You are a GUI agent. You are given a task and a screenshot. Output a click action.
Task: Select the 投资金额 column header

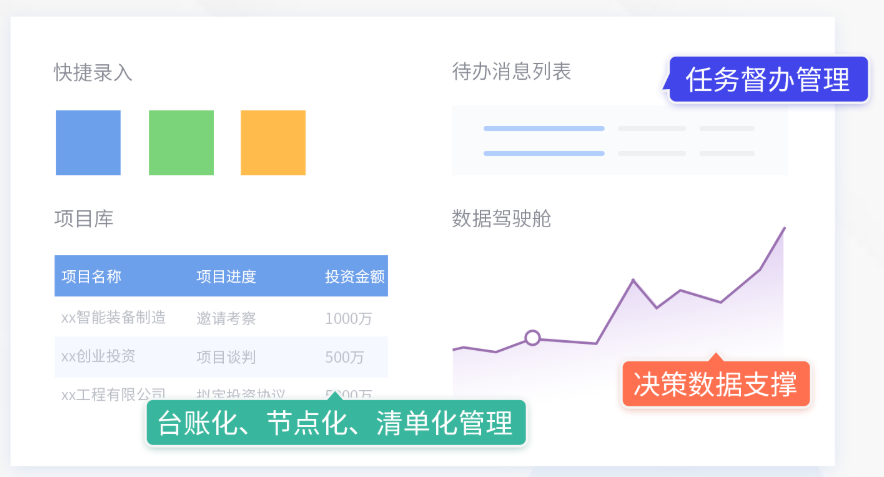tap(354, 276)
